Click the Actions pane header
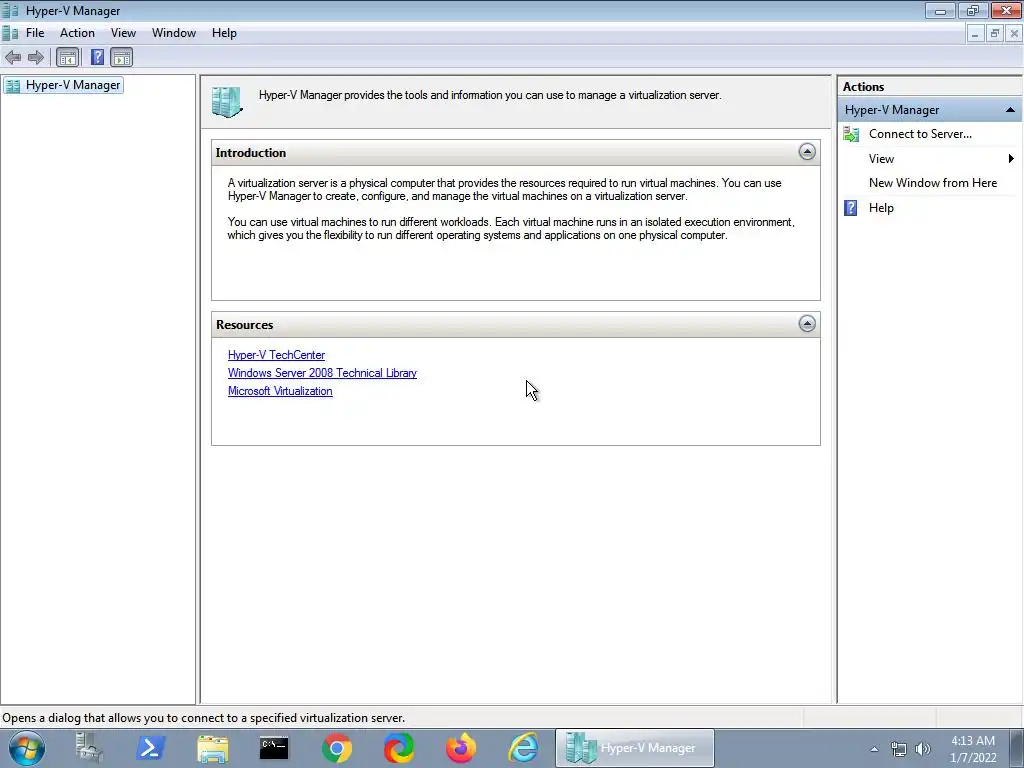 [x=930, y=86]
